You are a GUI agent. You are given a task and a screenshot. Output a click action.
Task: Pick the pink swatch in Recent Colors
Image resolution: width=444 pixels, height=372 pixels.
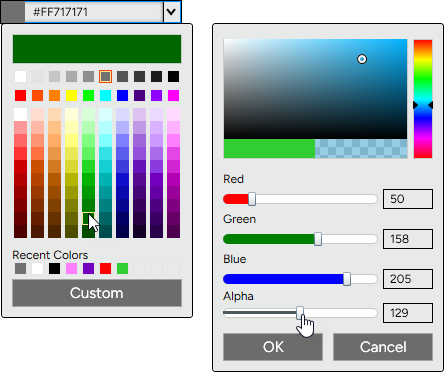tap(71, 268)
